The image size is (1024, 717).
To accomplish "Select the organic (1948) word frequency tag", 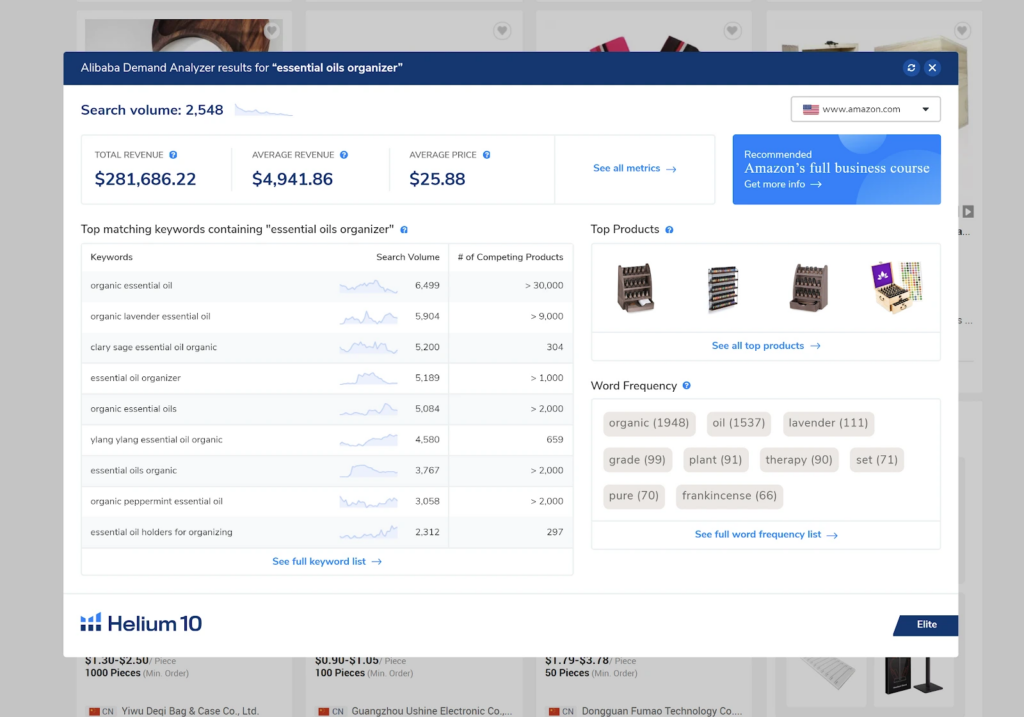I will [648, 423].
